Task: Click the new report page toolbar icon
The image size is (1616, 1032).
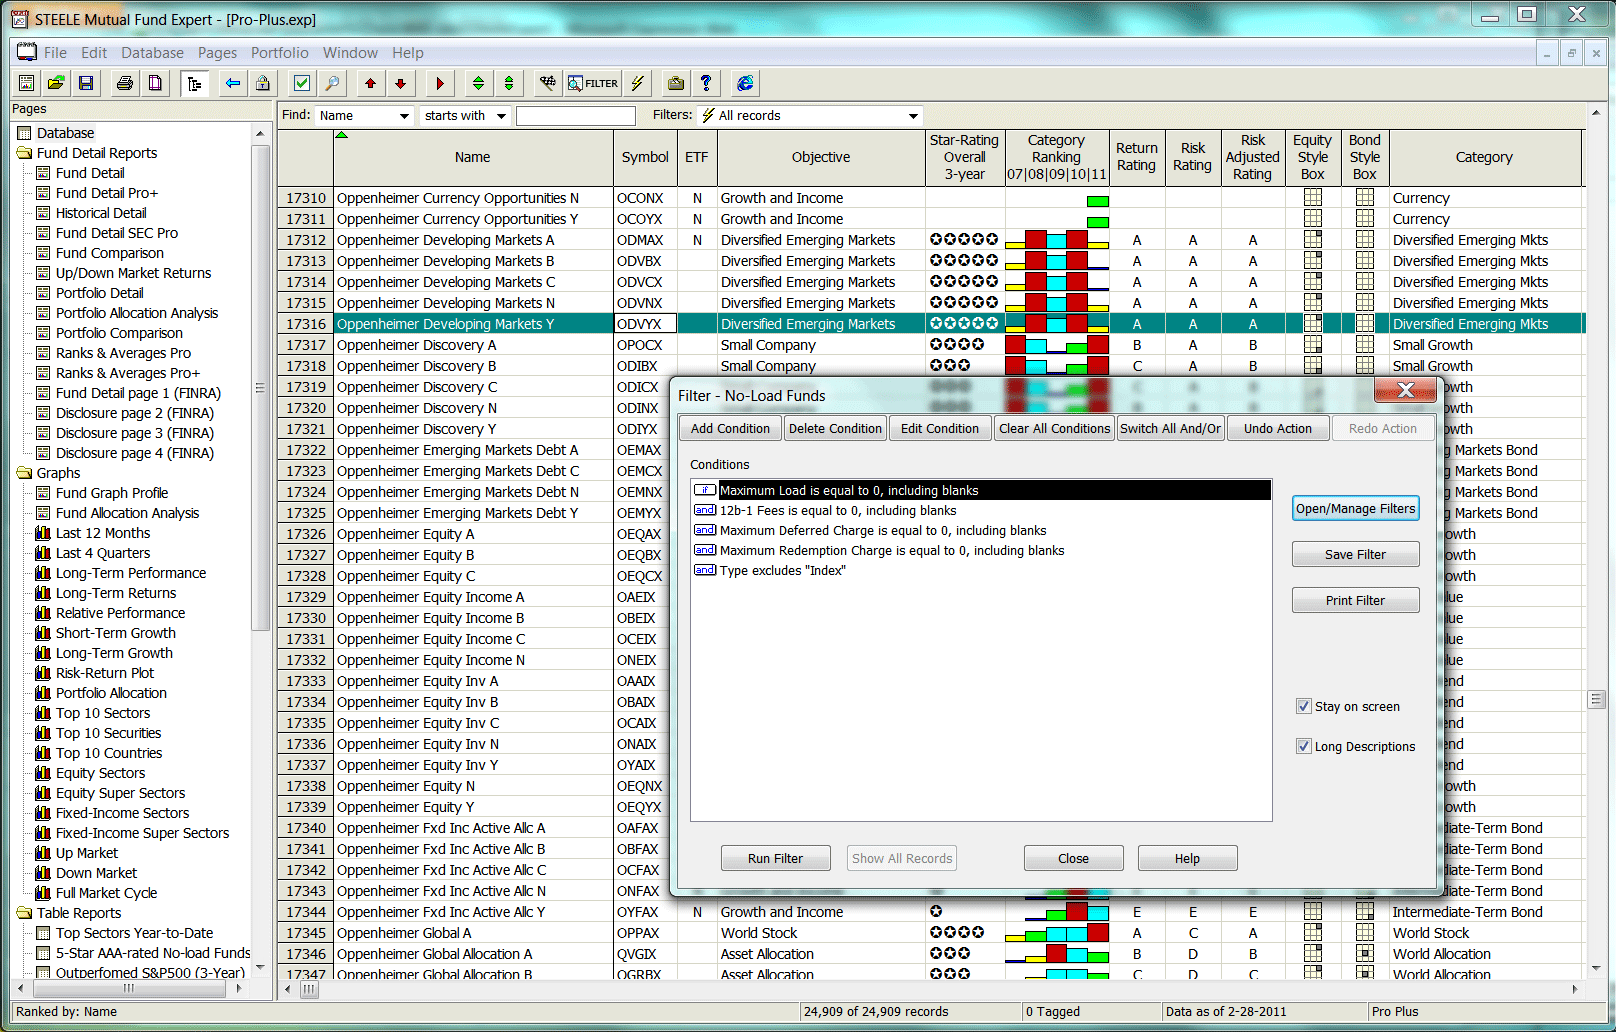Action: tap(27, 83)
